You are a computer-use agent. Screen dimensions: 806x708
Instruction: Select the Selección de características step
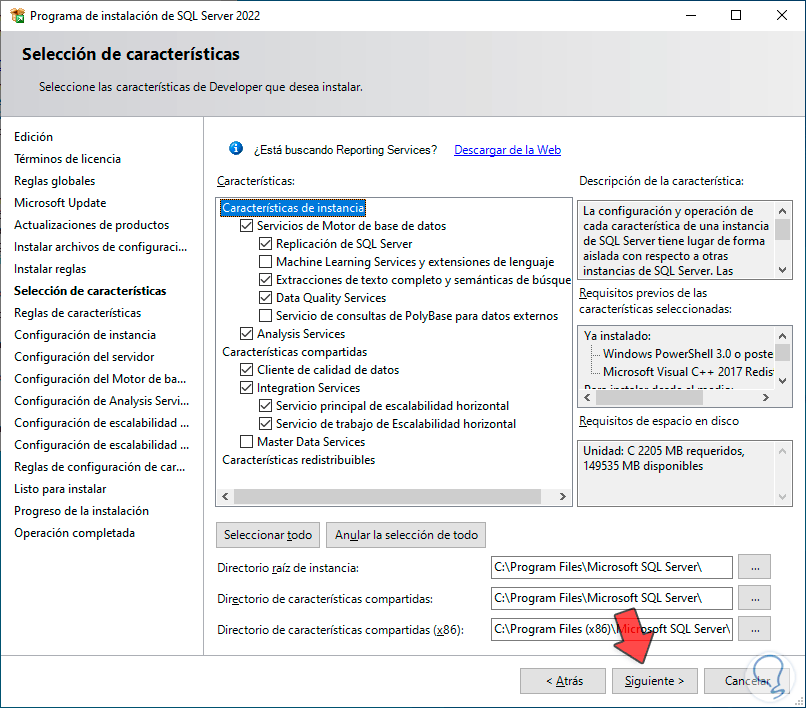point(90,291)
